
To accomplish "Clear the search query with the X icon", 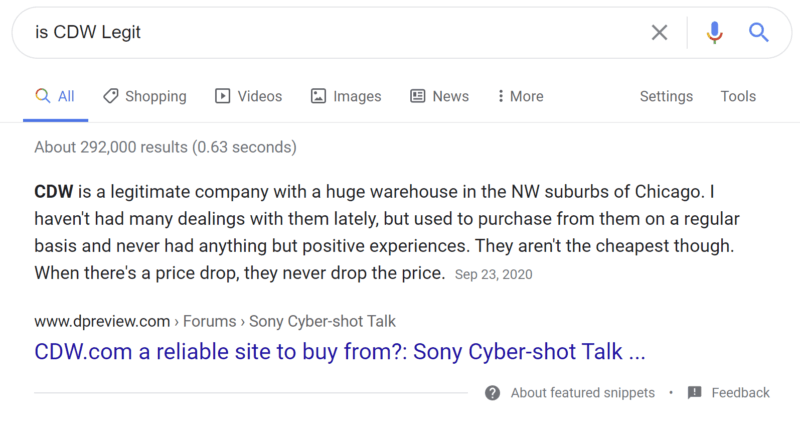I will 659,33.
